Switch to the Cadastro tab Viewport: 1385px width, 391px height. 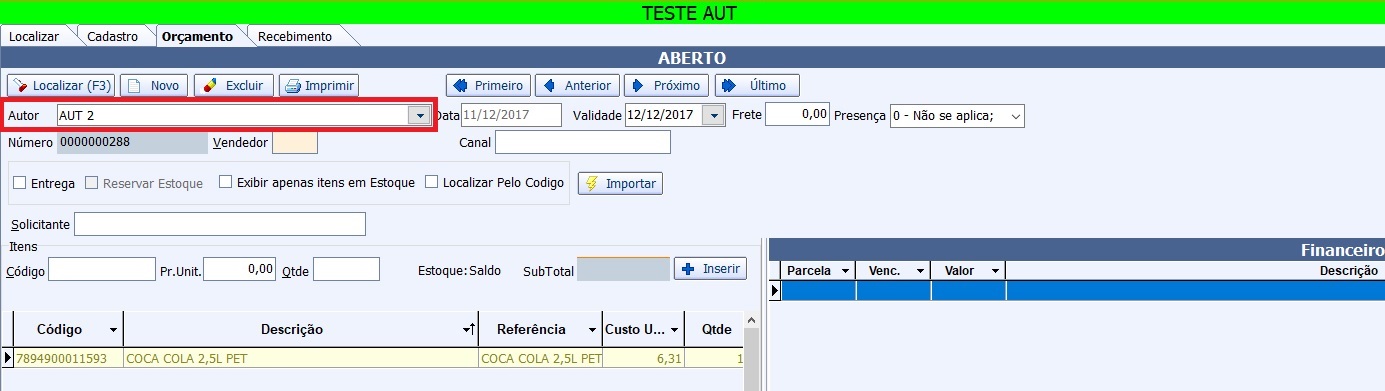113,36
